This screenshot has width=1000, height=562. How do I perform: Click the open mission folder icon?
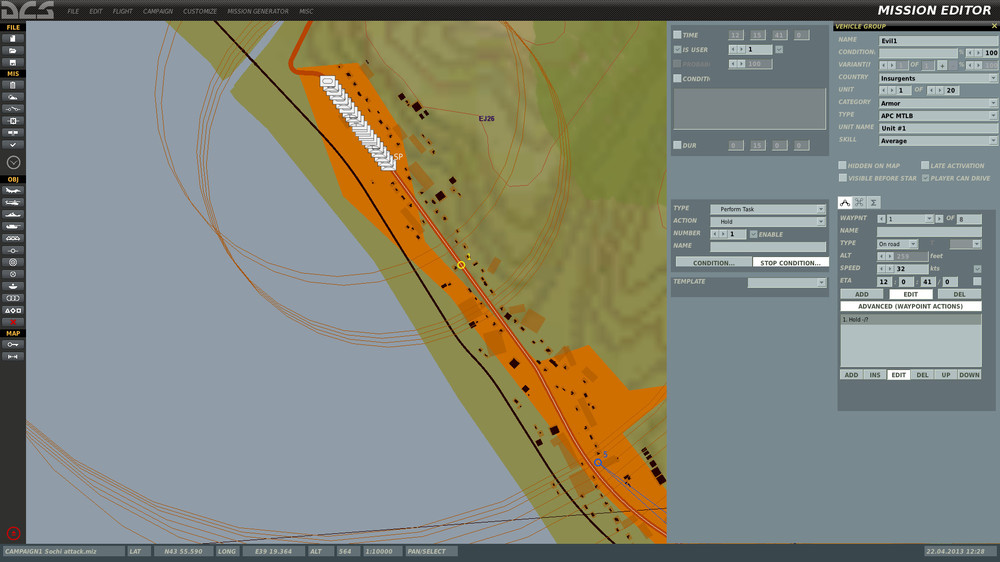click(x=14, y=50)
